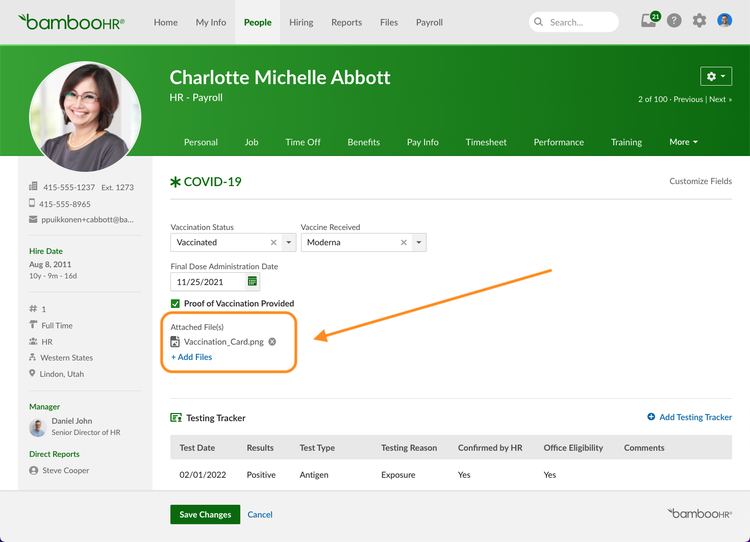Screen dimensions: 750x542
Task: Click the Save Changes button
Action: [x=205, y=514]
